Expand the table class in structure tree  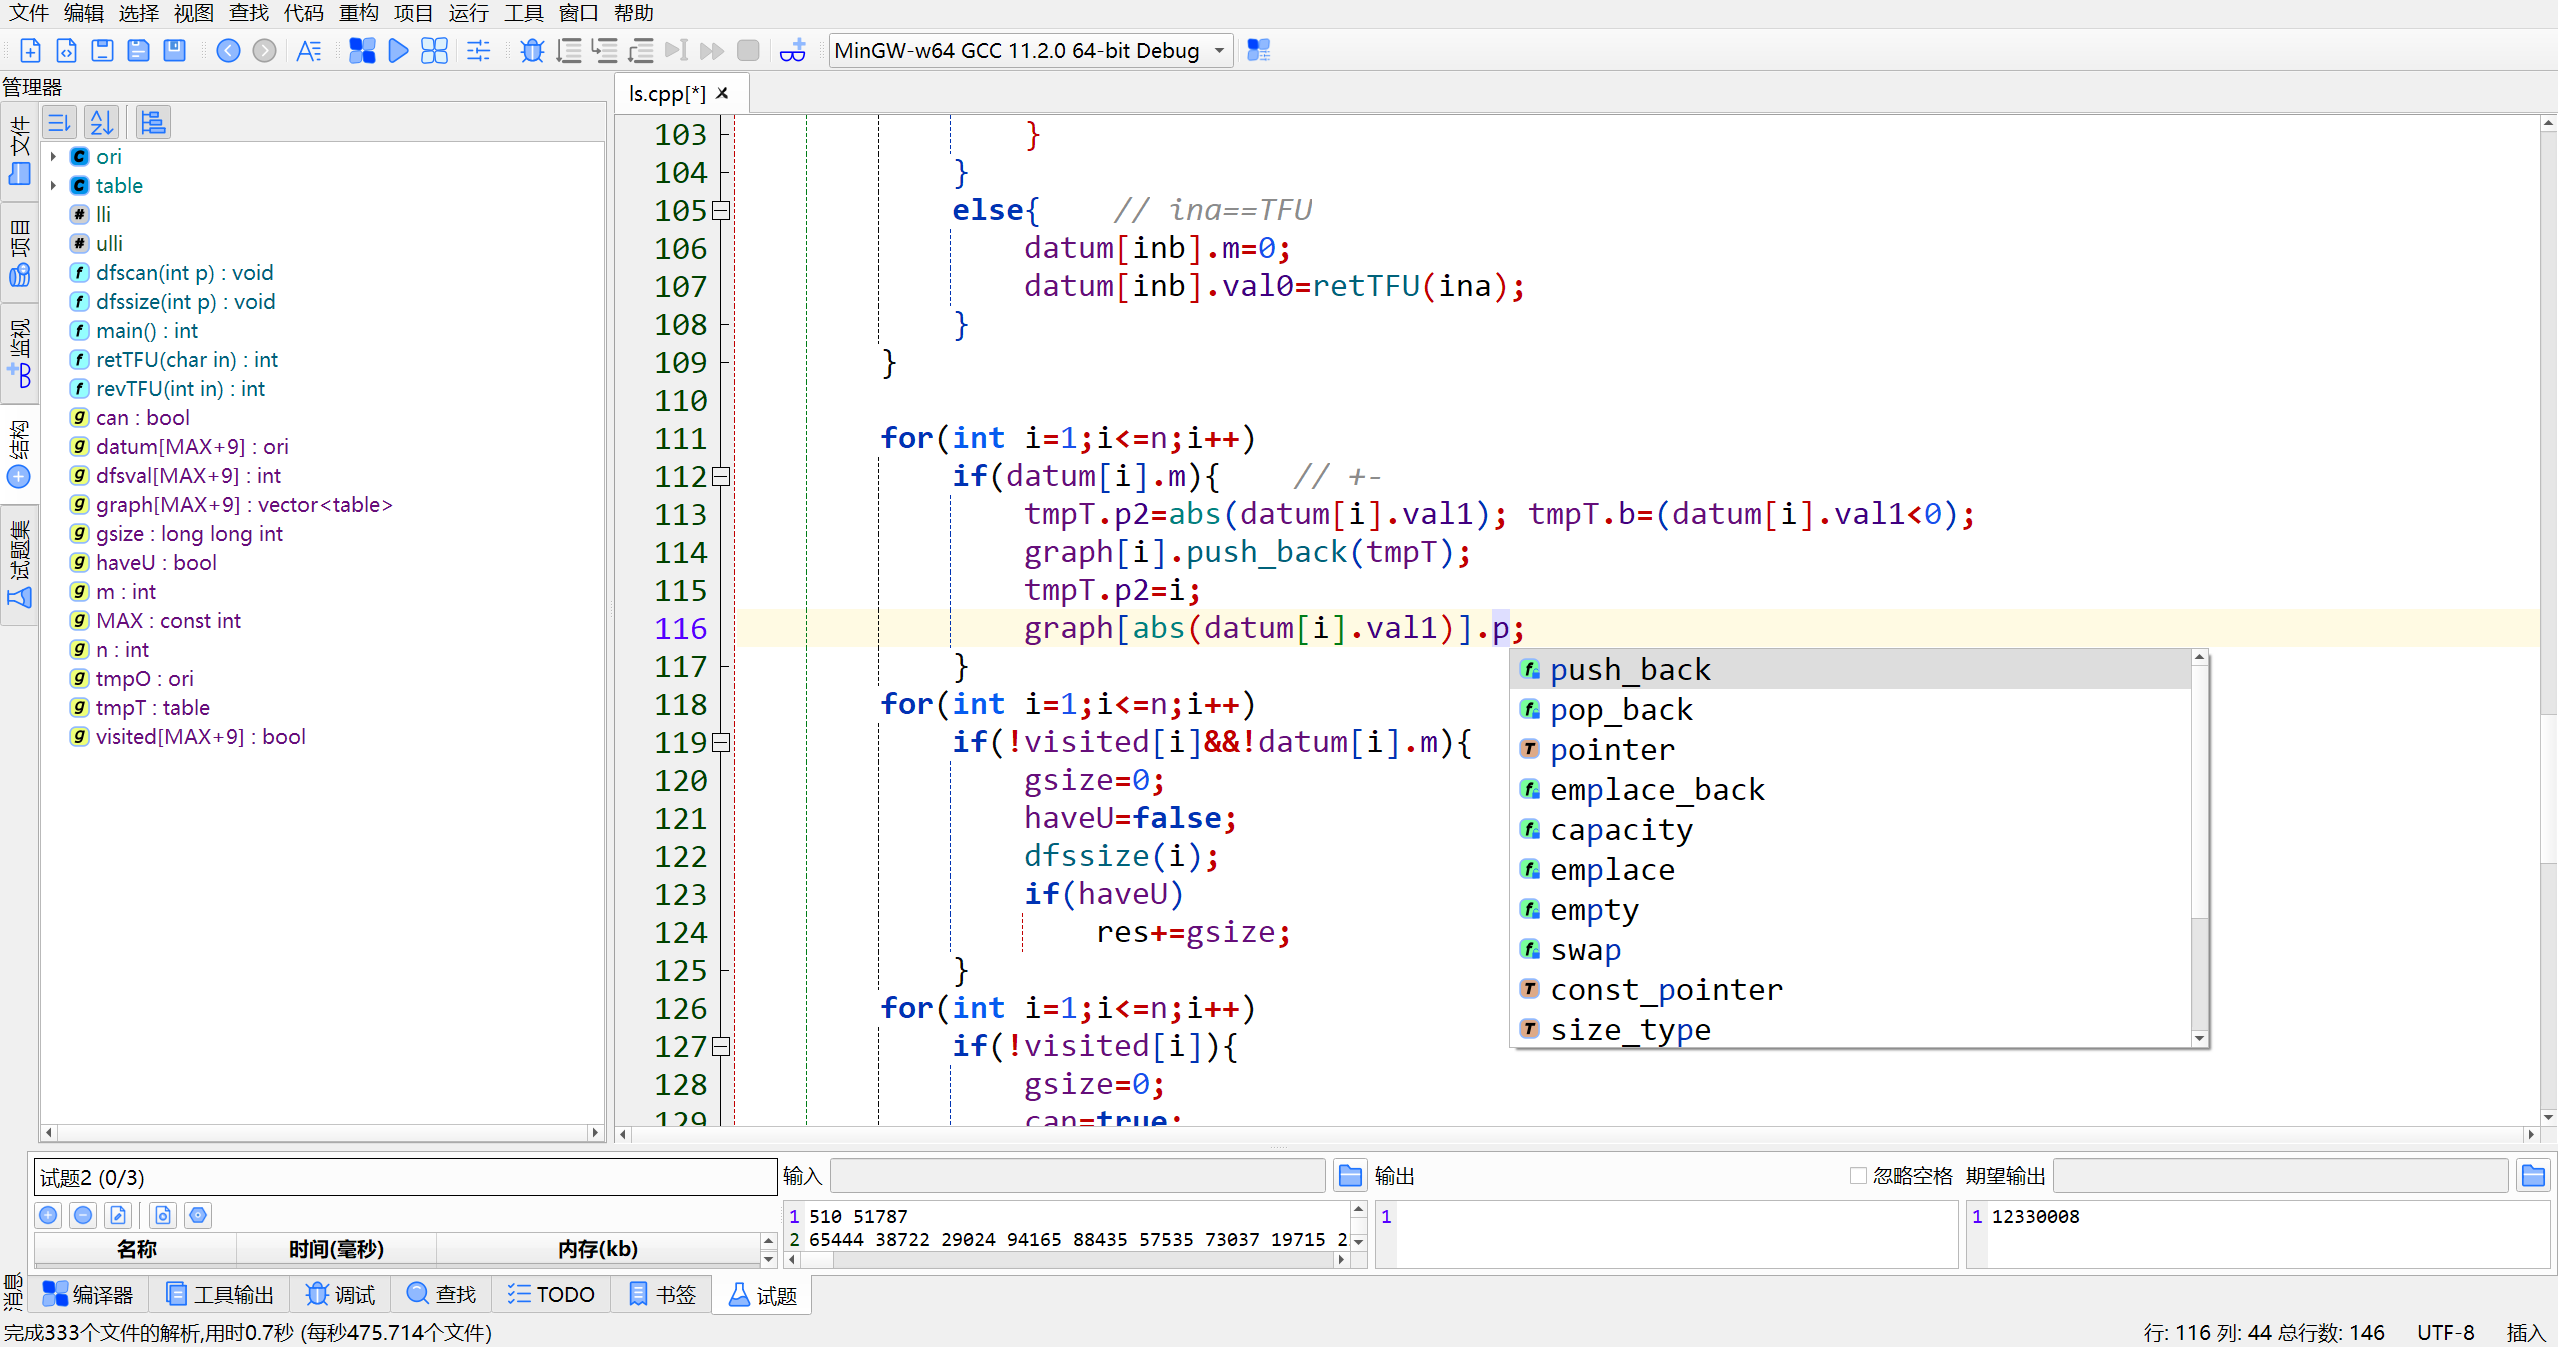pos(53,185)
